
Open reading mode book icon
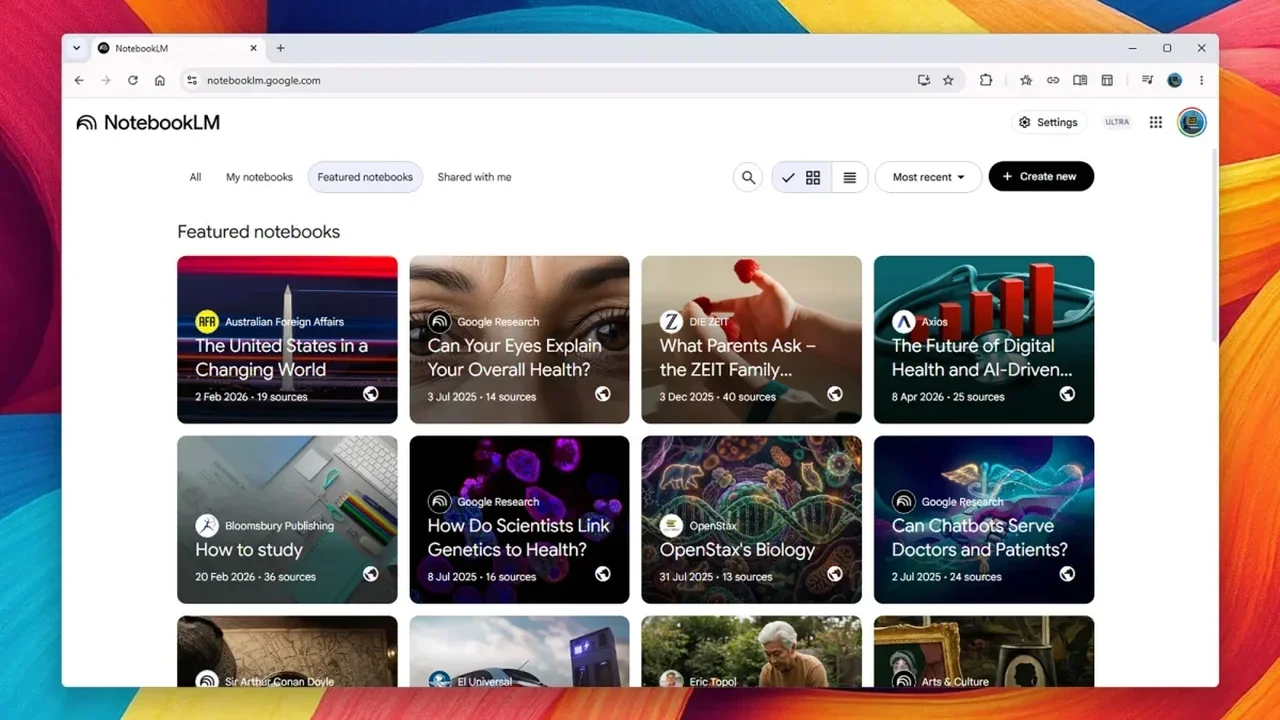point(1080,80)
